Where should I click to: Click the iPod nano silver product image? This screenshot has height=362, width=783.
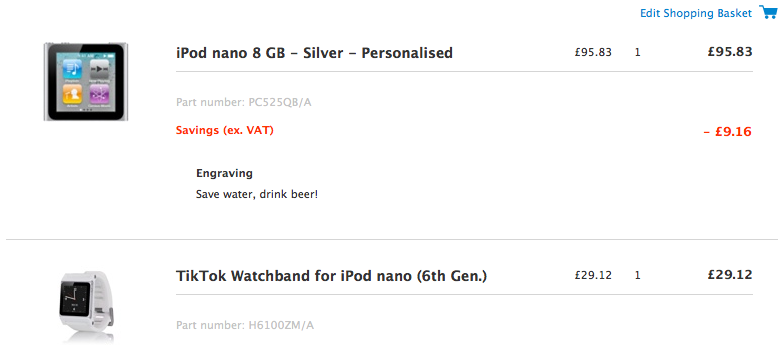86,81
